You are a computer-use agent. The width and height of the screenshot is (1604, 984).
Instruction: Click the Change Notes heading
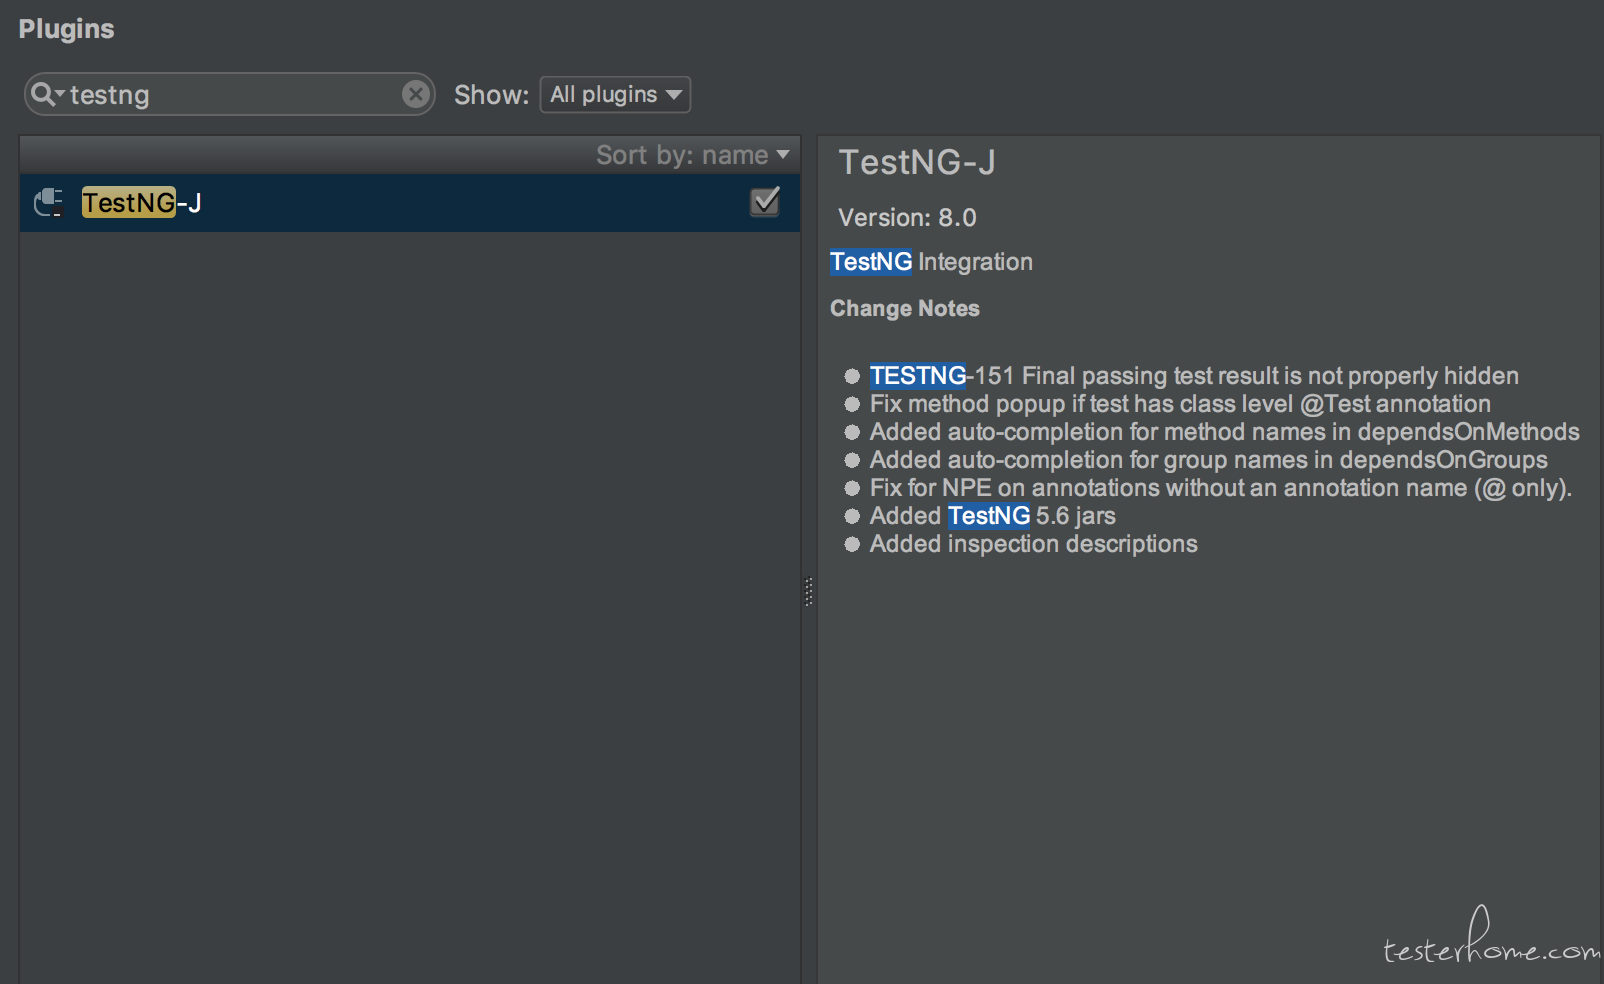tap(905, 308)
